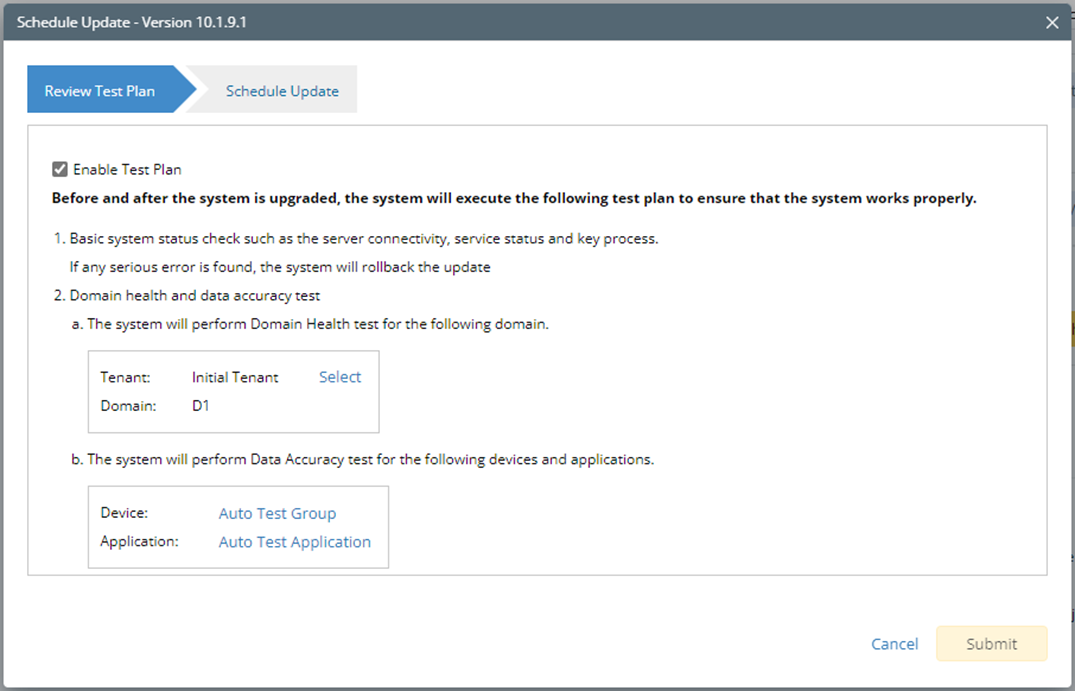Screen dimensions: 1075x691
Task: Click the Application field label
Action: point(139,542)
